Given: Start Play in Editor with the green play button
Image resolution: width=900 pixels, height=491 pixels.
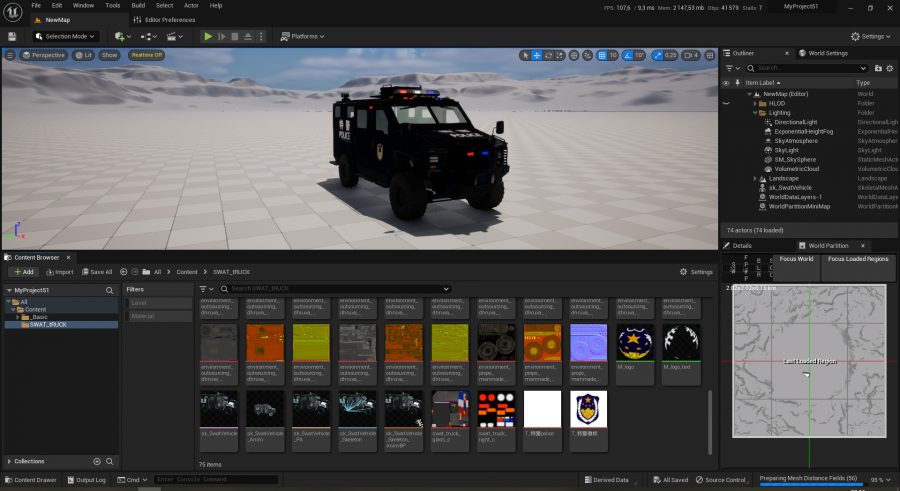Looking at the screenshot, I should point(208,36).
